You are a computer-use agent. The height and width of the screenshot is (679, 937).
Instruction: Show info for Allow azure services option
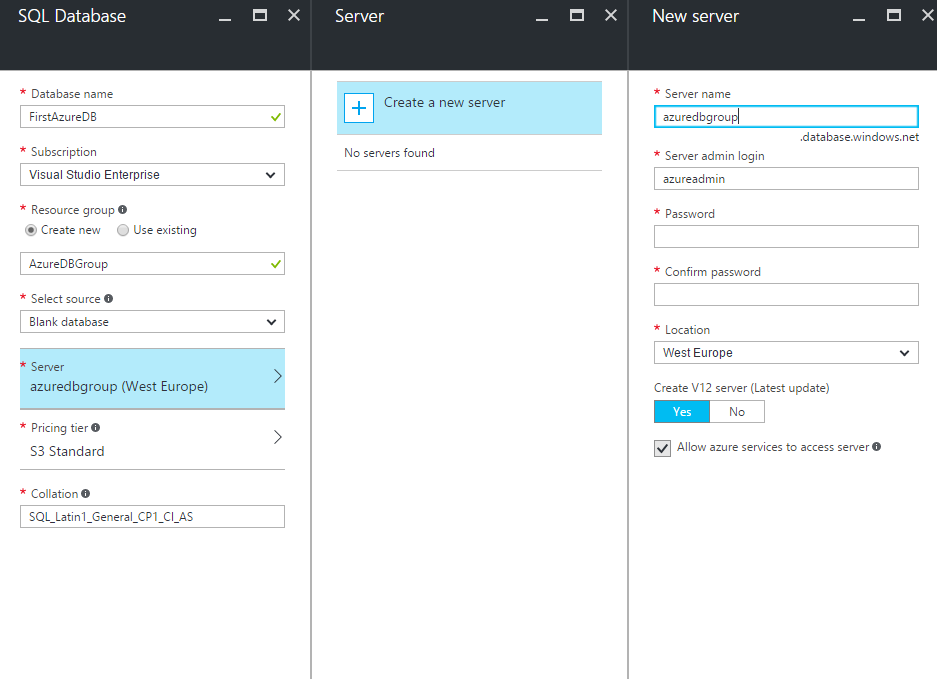click(x=877, y=446)
